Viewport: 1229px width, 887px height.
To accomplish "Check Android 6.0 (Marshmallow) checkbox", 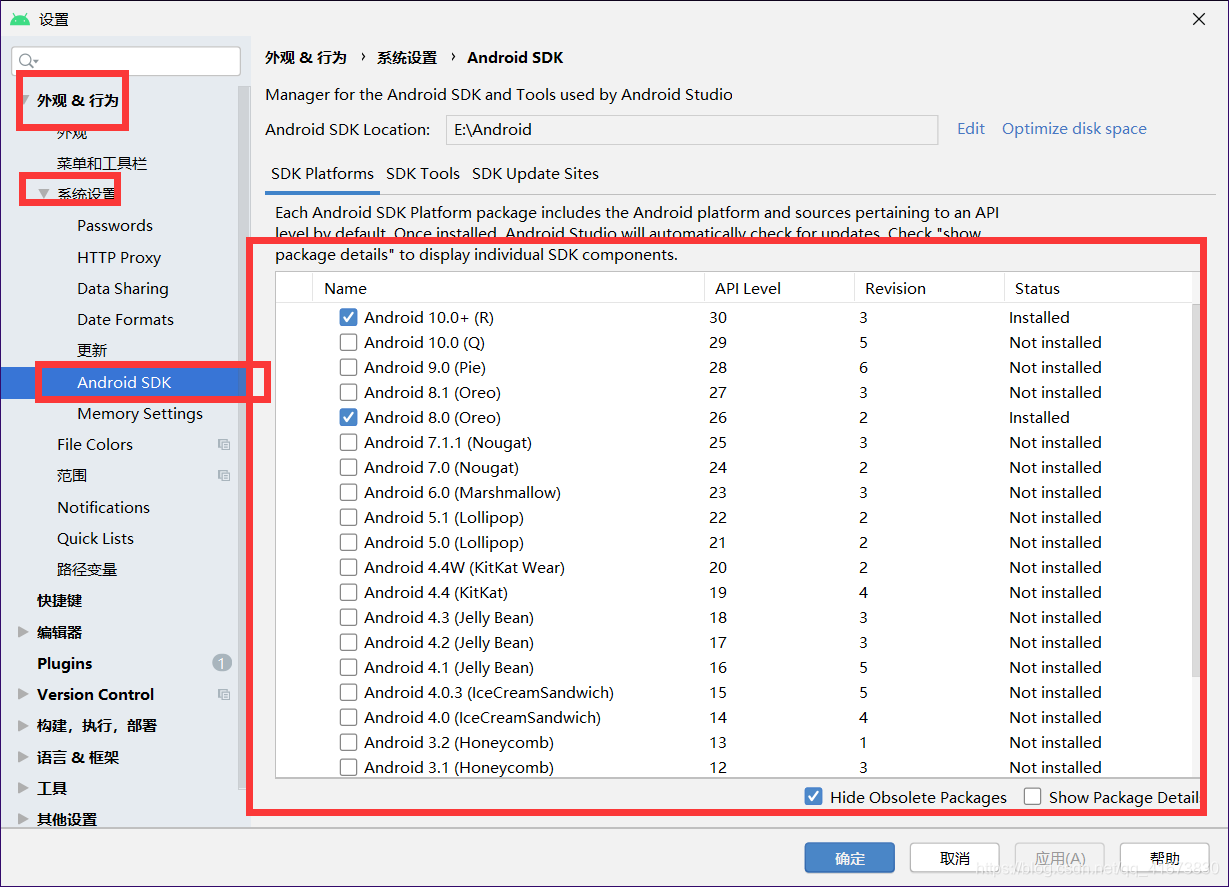I will tap(348, 493).
